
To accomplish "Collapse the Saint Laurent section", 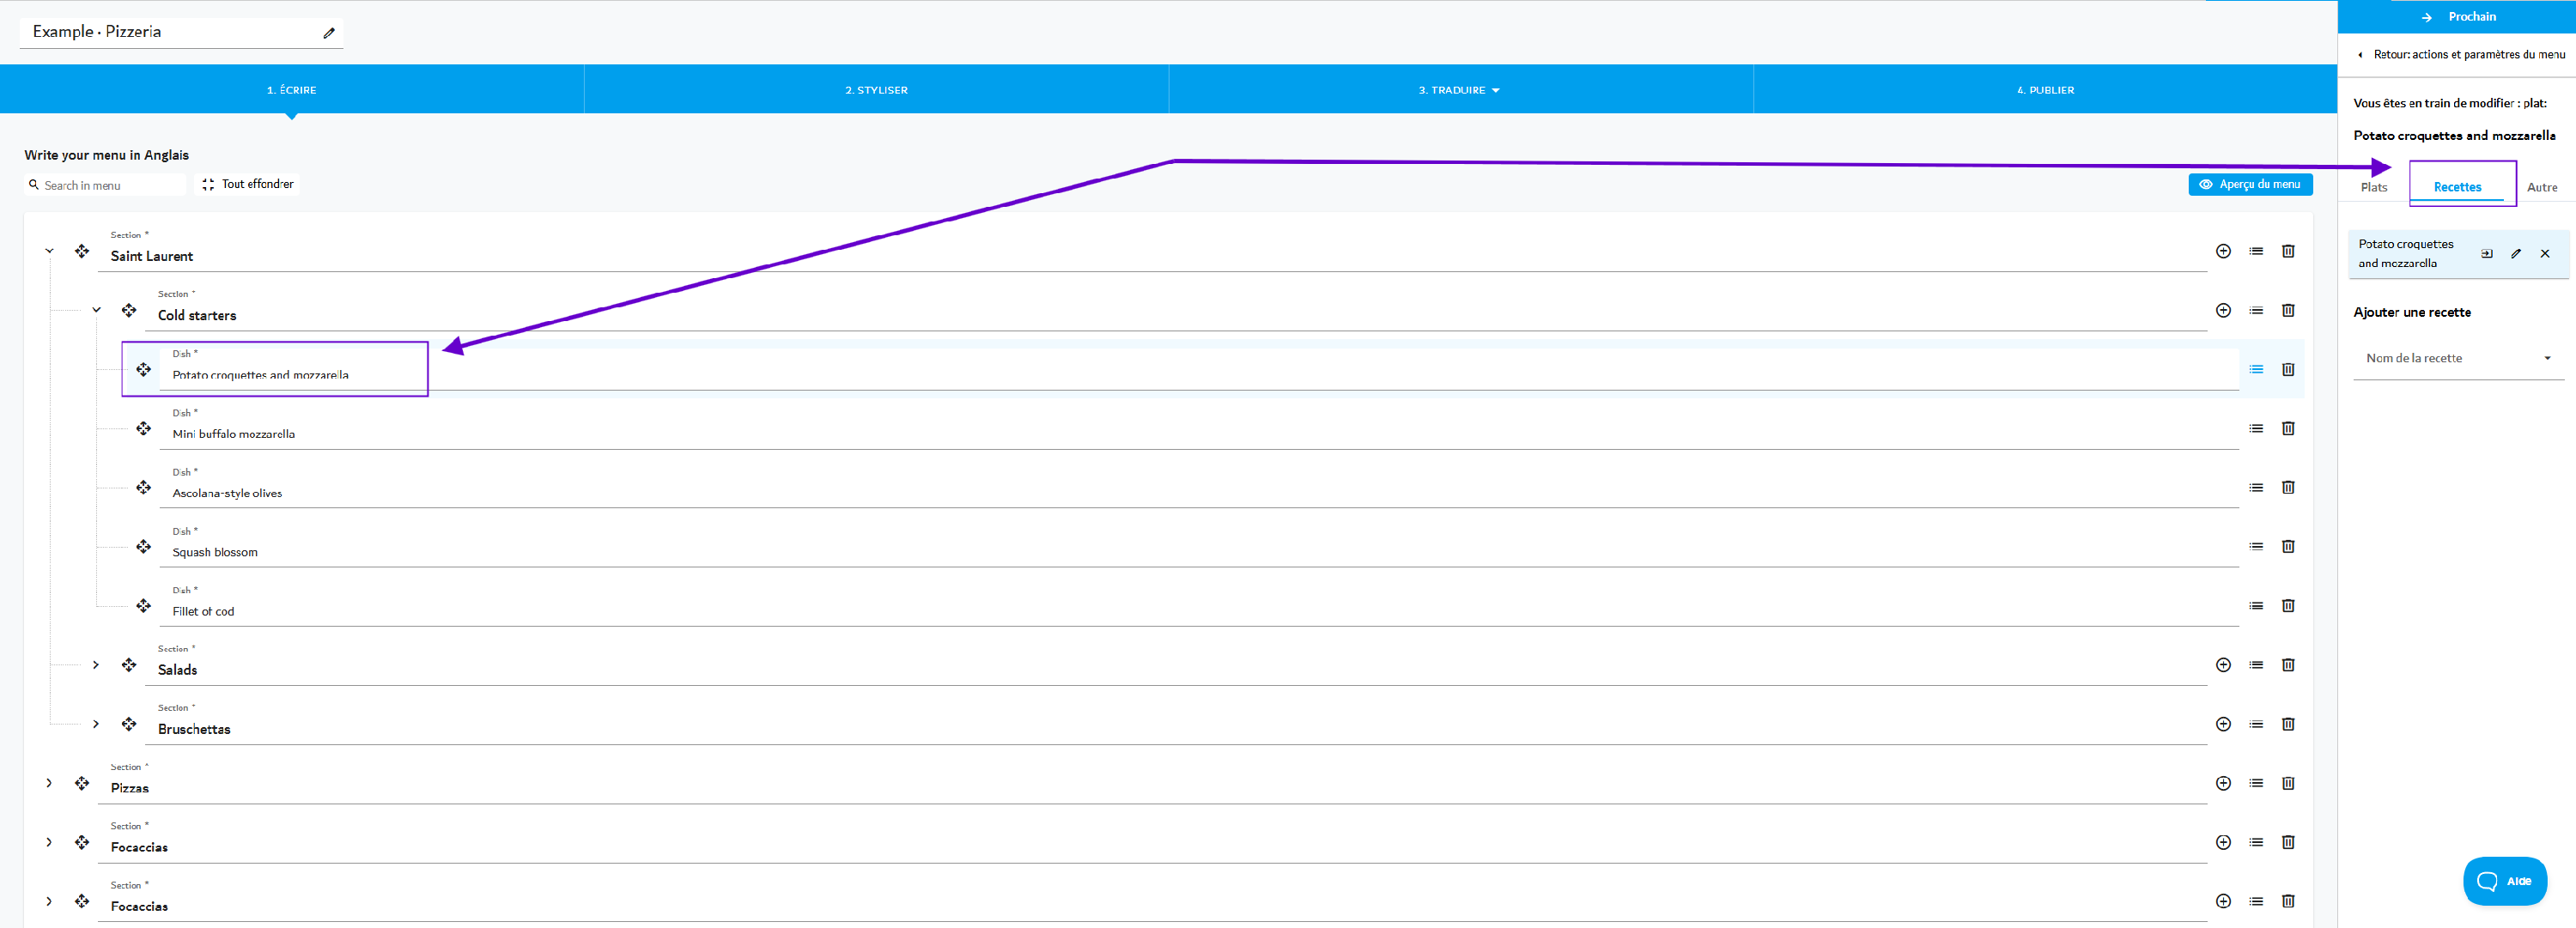I will [x=49, y=251].
